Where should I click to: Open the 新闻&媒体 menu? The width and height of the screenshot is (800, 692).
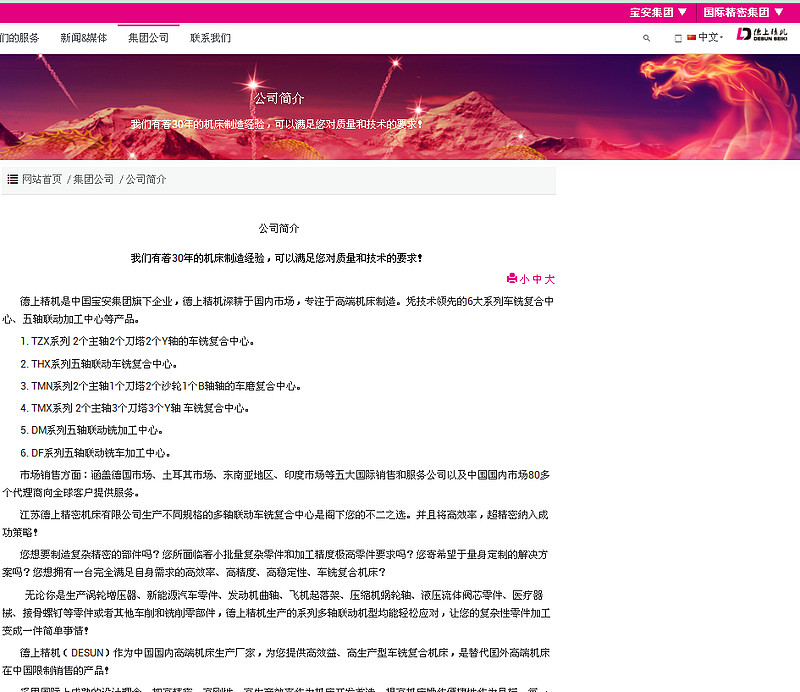click(84, 38)
